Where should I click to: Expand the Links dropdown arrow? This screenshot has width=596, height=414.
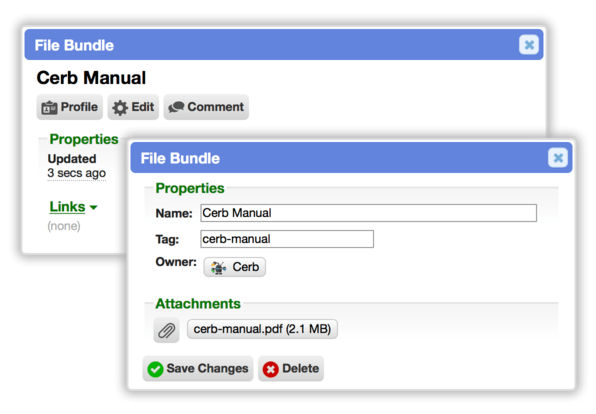(94, 207)
